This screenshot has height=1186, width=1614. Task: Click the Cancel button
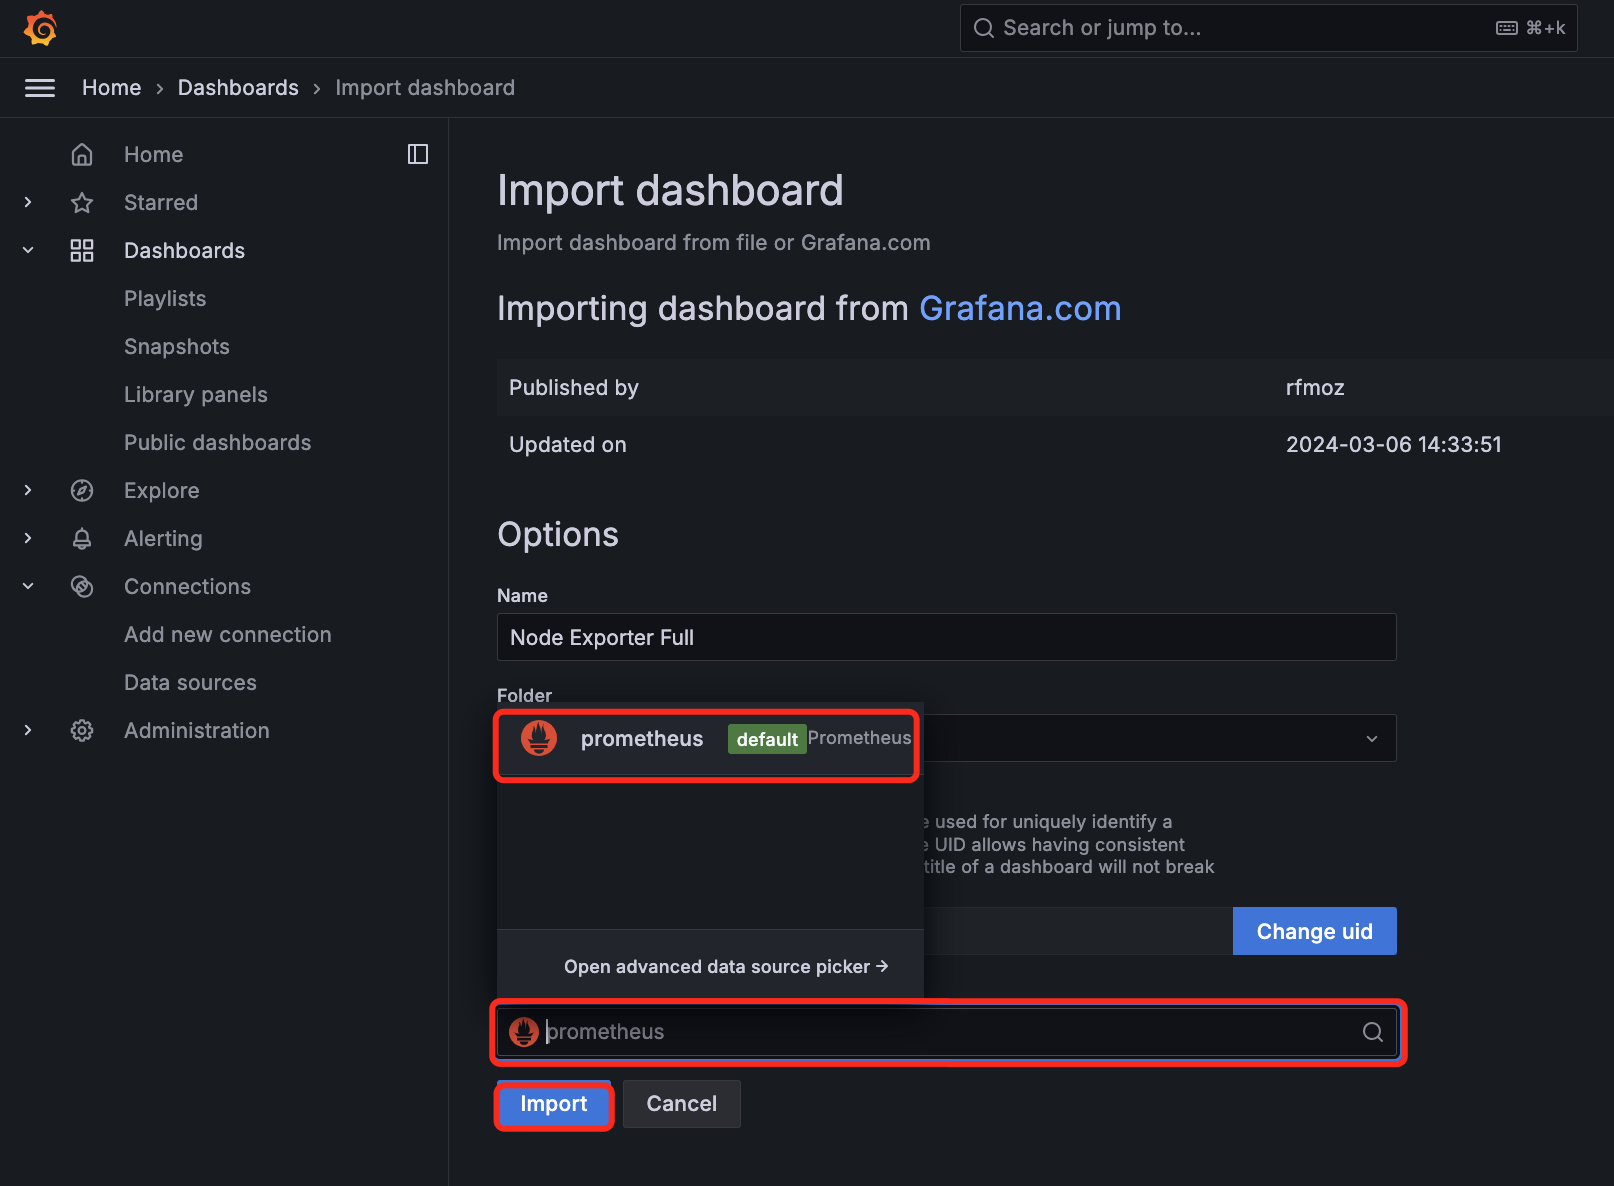click(682, 1104)
